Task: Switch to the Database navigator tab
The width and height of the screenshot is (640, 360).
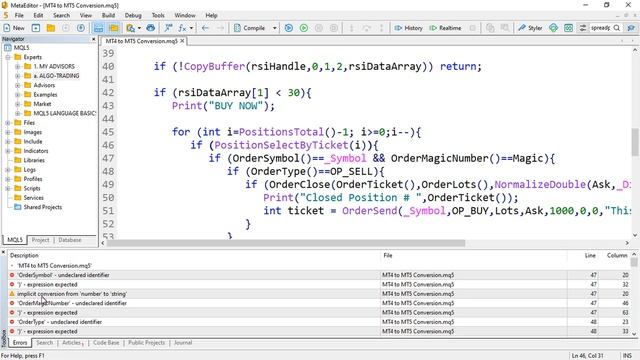Action: tap(70, 240)
